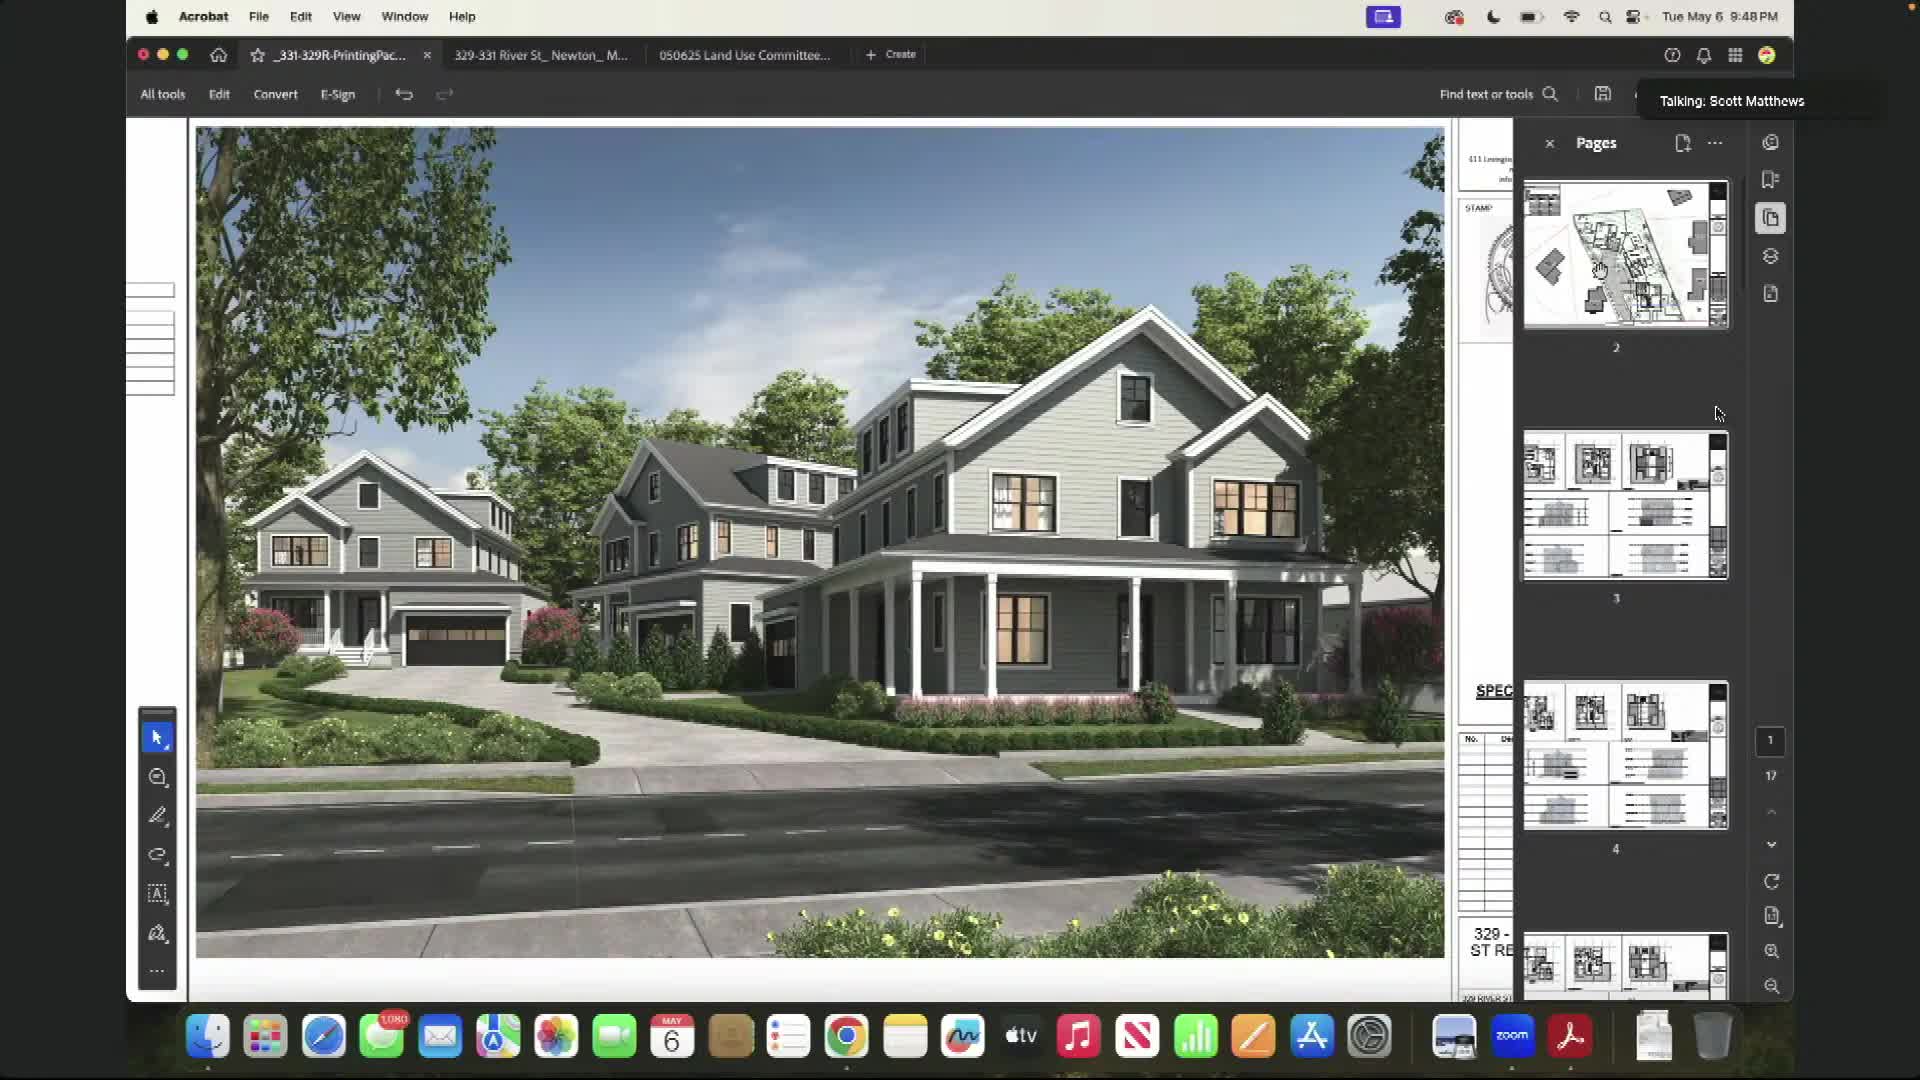This screenshot has width=1920, height=1080.
Task: Go to next page chevron
Action: point(1771,845)
